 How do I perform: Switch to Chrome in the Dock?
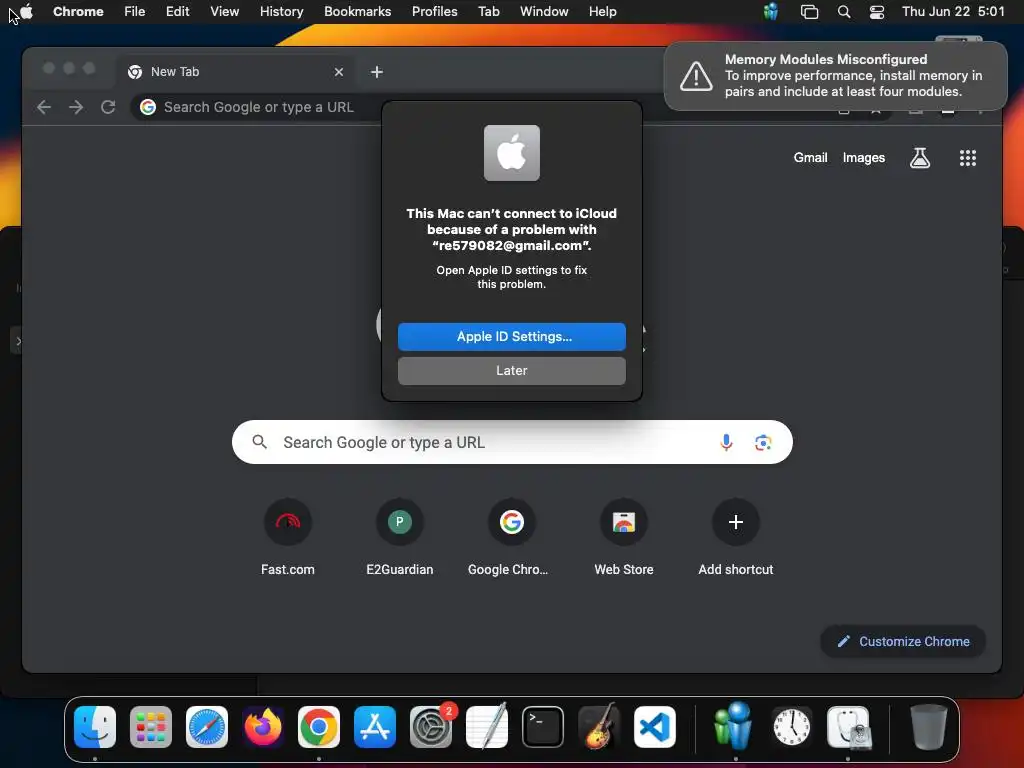pyautogui.click(x=319, y=727)
